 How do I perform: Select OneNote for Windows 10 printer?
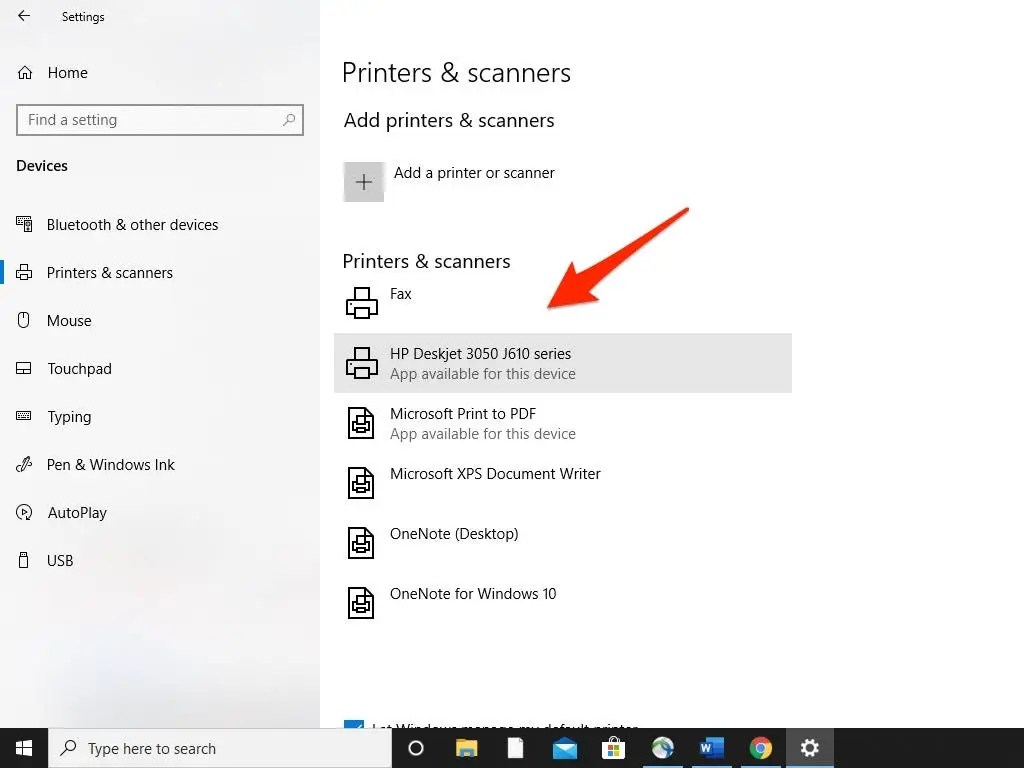pos(562,603)
